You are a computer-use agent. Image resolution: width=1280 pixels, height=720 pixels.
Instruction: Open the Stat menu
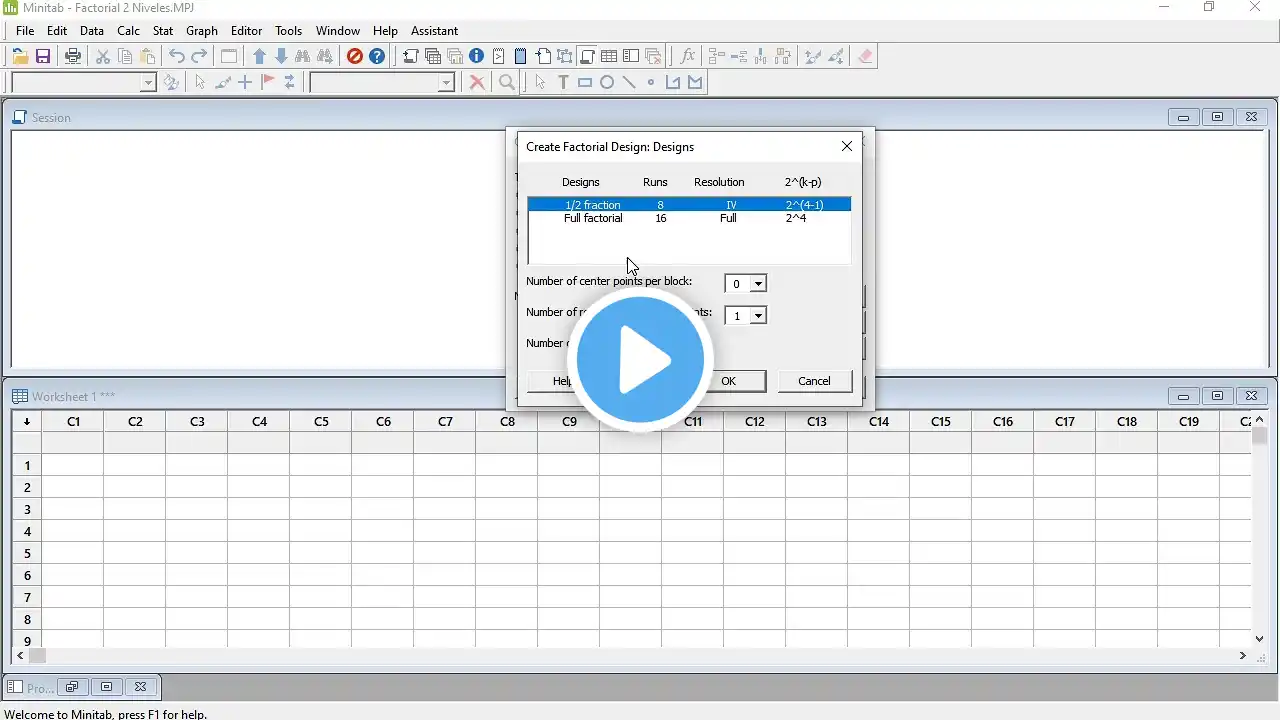pyautogui.click(x=163, y=31)
